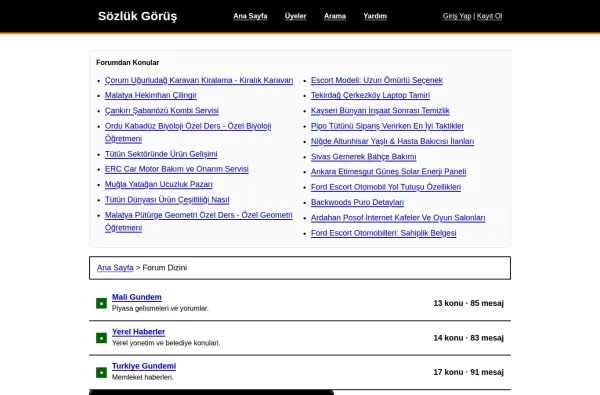Click the '17 konu · 91 mesaj' stats

pyautogui.click(x=468, y=372)
